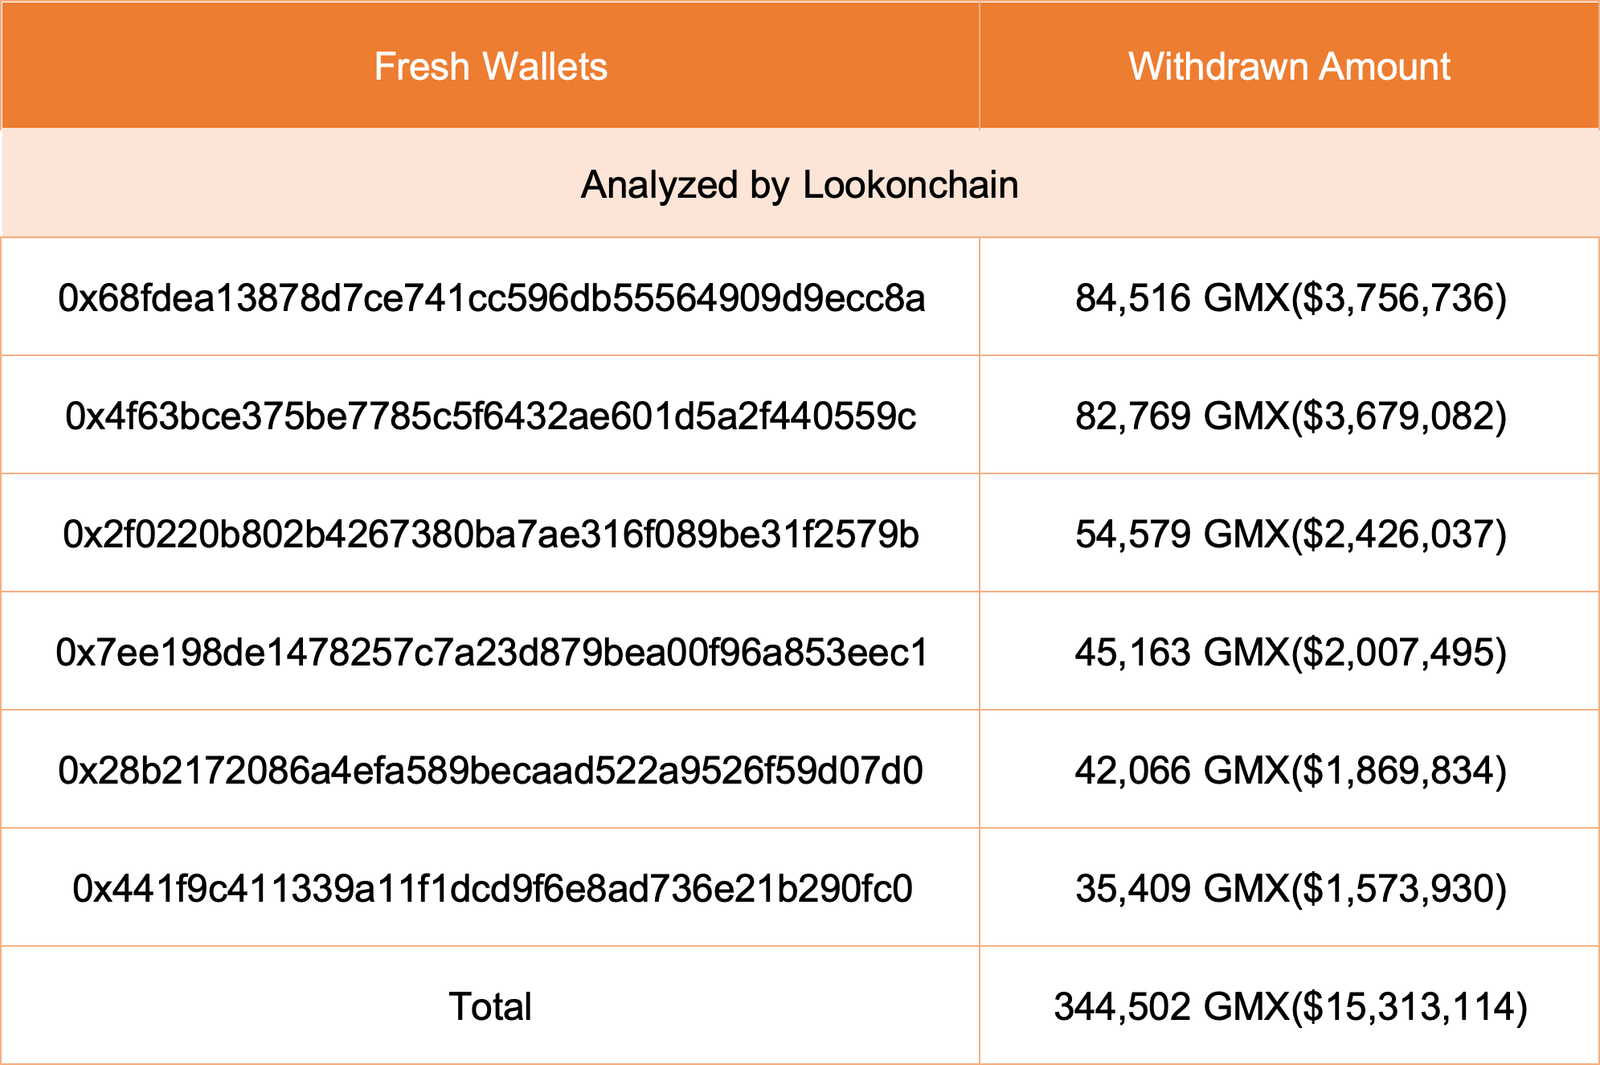Select the 54,579 GMX withdrawn amount cell
1600x1065 pixels.
click(x=1290, y=535)
